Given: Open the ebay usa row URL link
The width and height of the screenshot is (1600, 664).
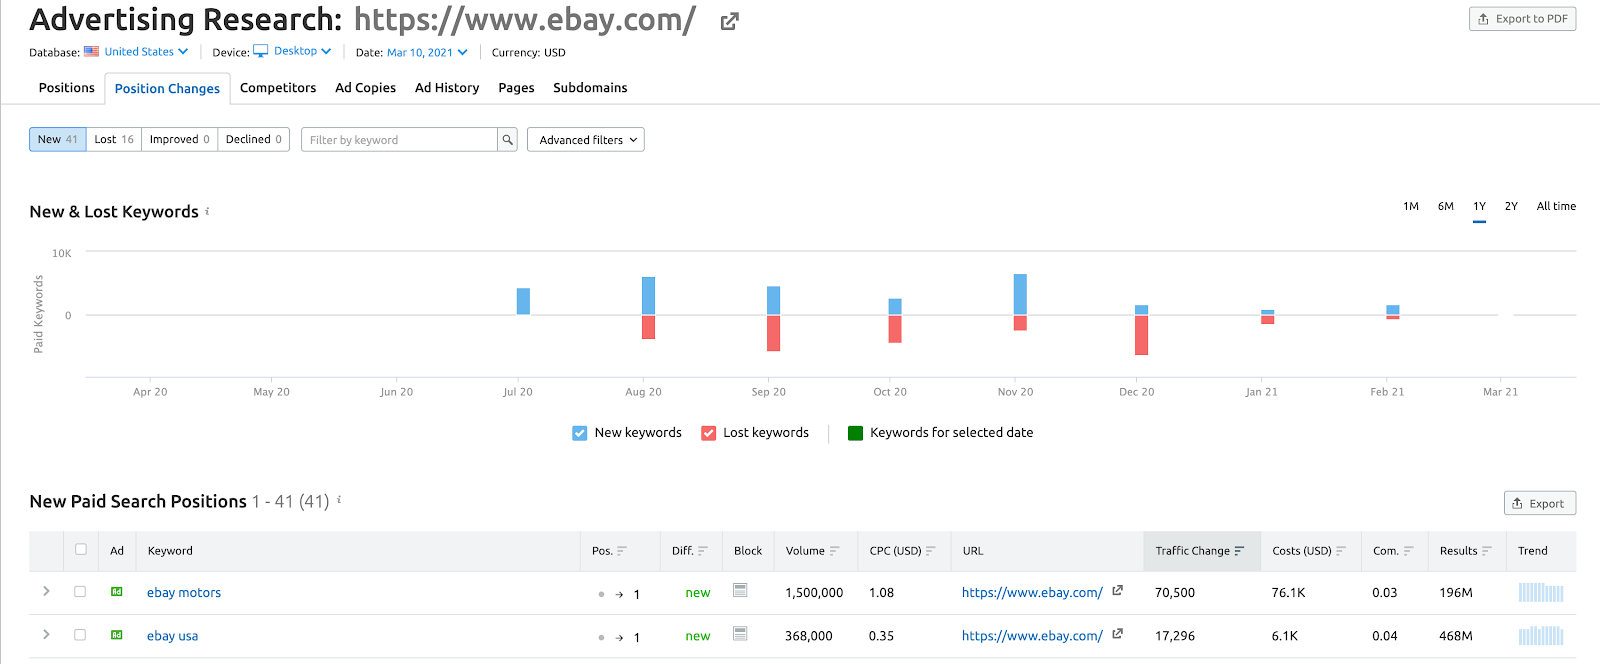Looking at the screenshot, I should 1032,635.
